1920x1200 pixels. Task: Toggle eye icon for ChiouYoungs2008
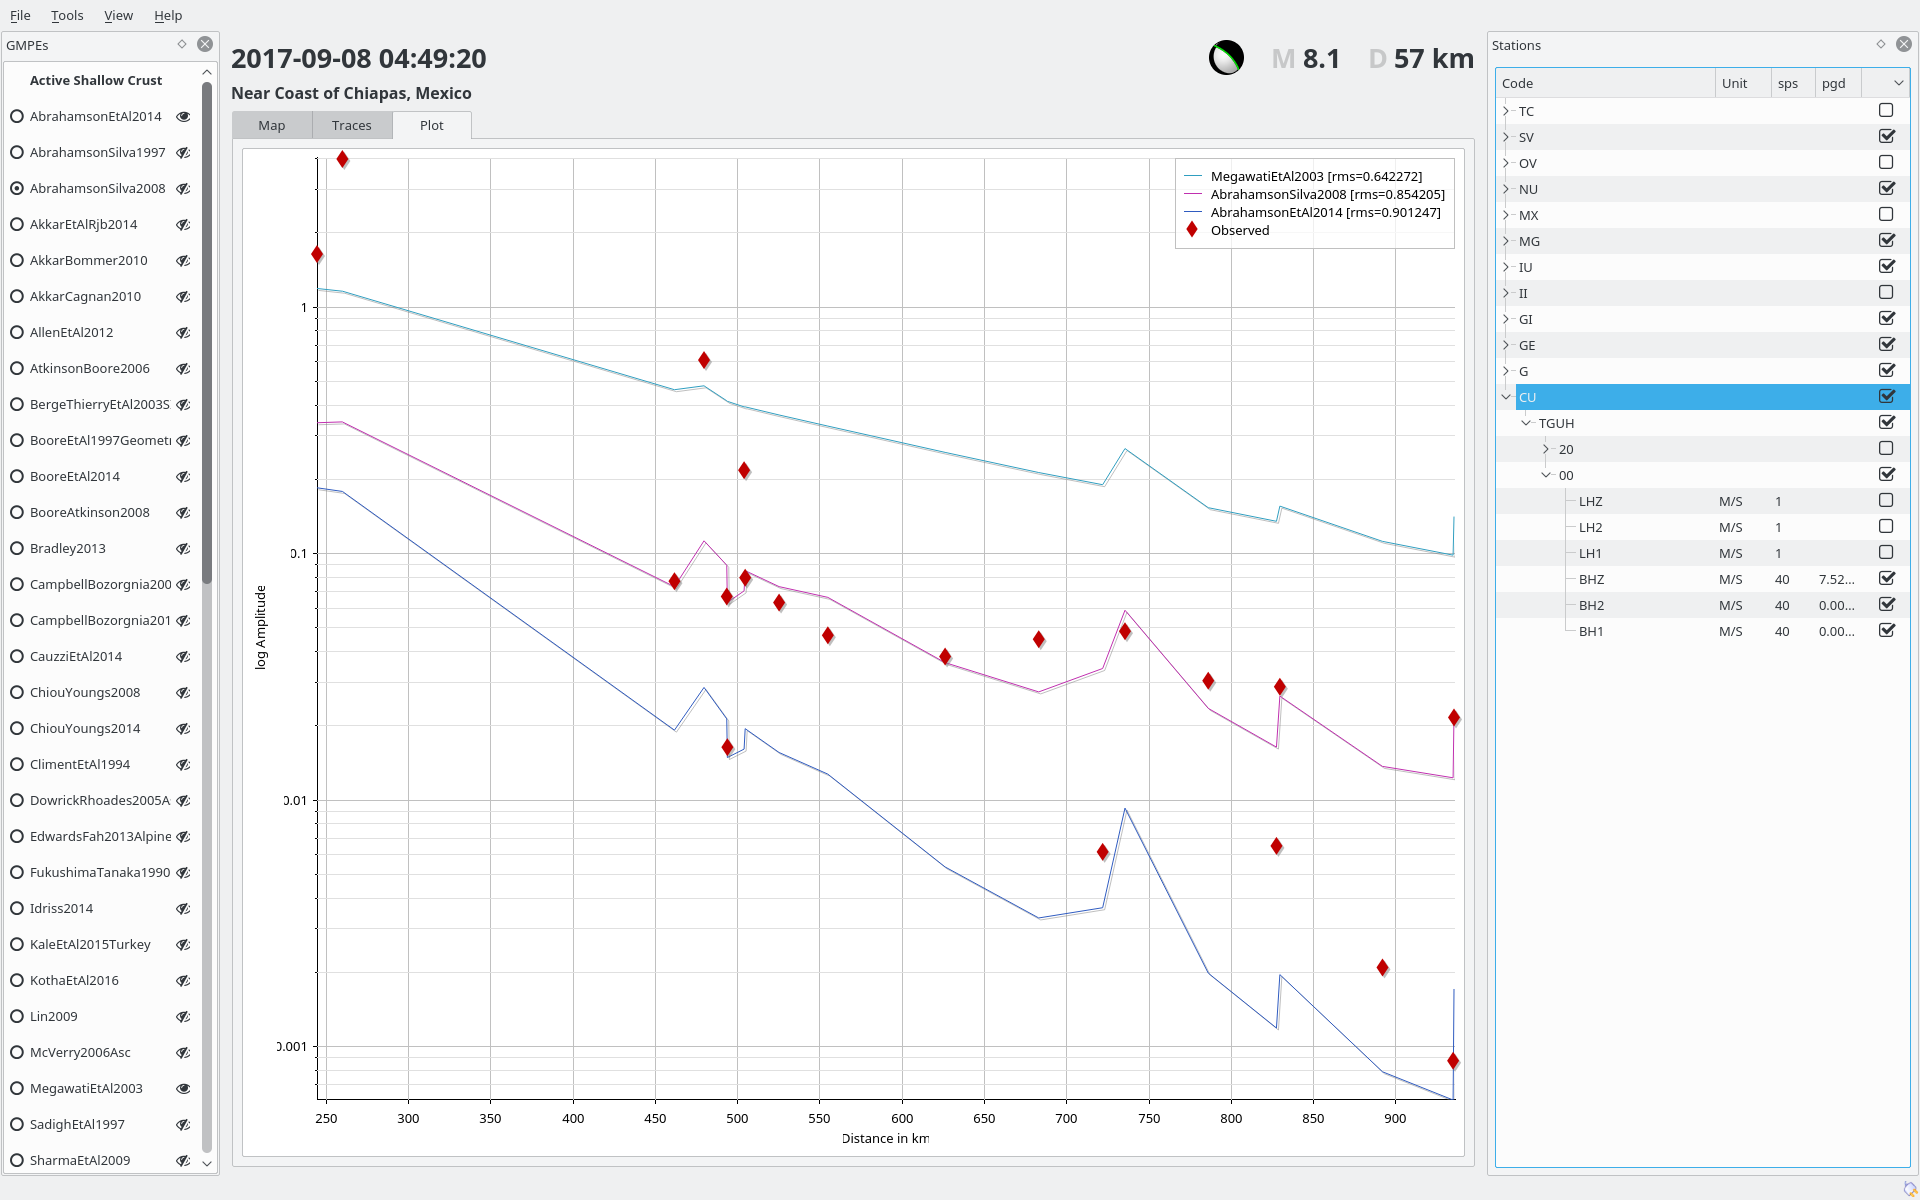click(x=183, y=693)
